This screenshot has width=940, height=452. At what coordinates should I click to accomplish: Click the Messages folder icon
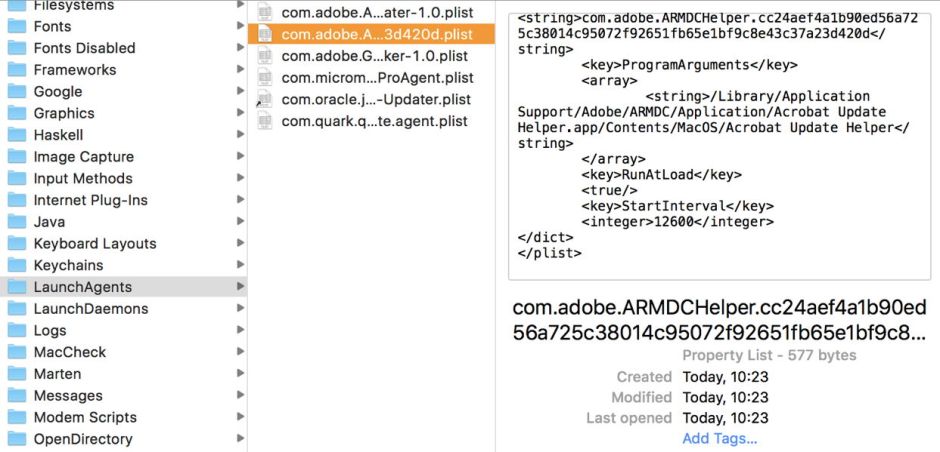(16, 395)
